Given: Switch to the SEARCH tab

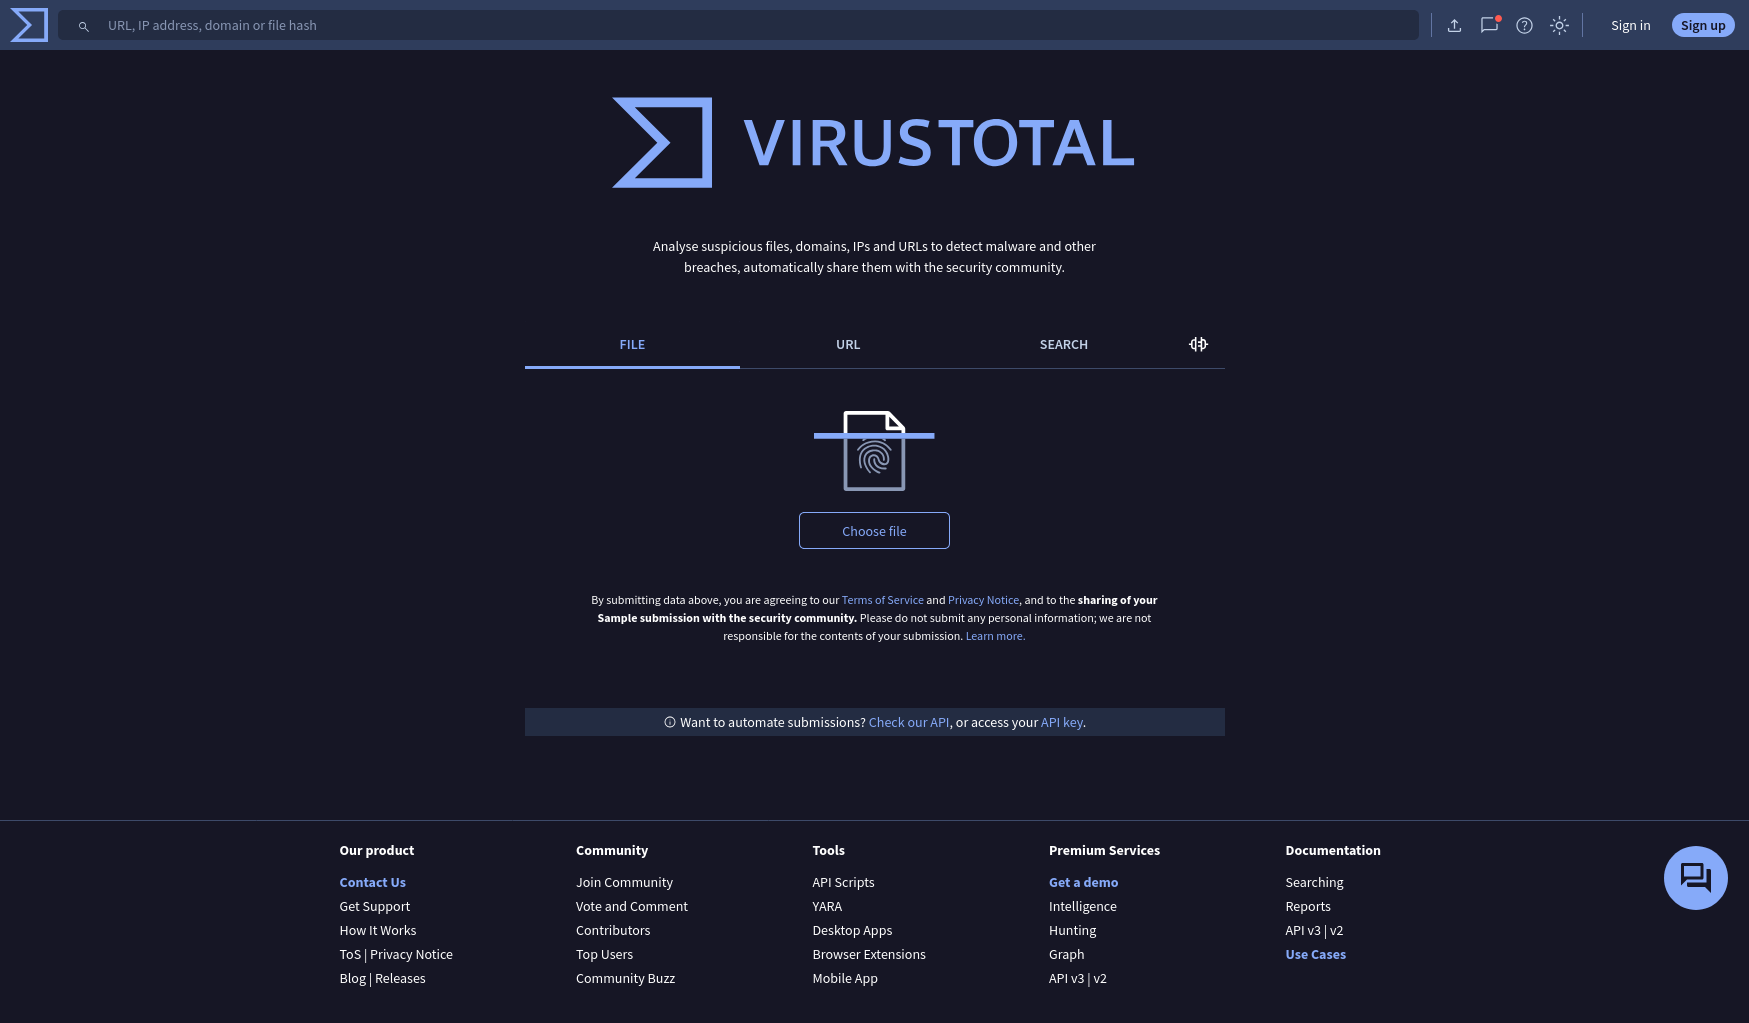Looking at the screenshot, I should point(1063,344).
